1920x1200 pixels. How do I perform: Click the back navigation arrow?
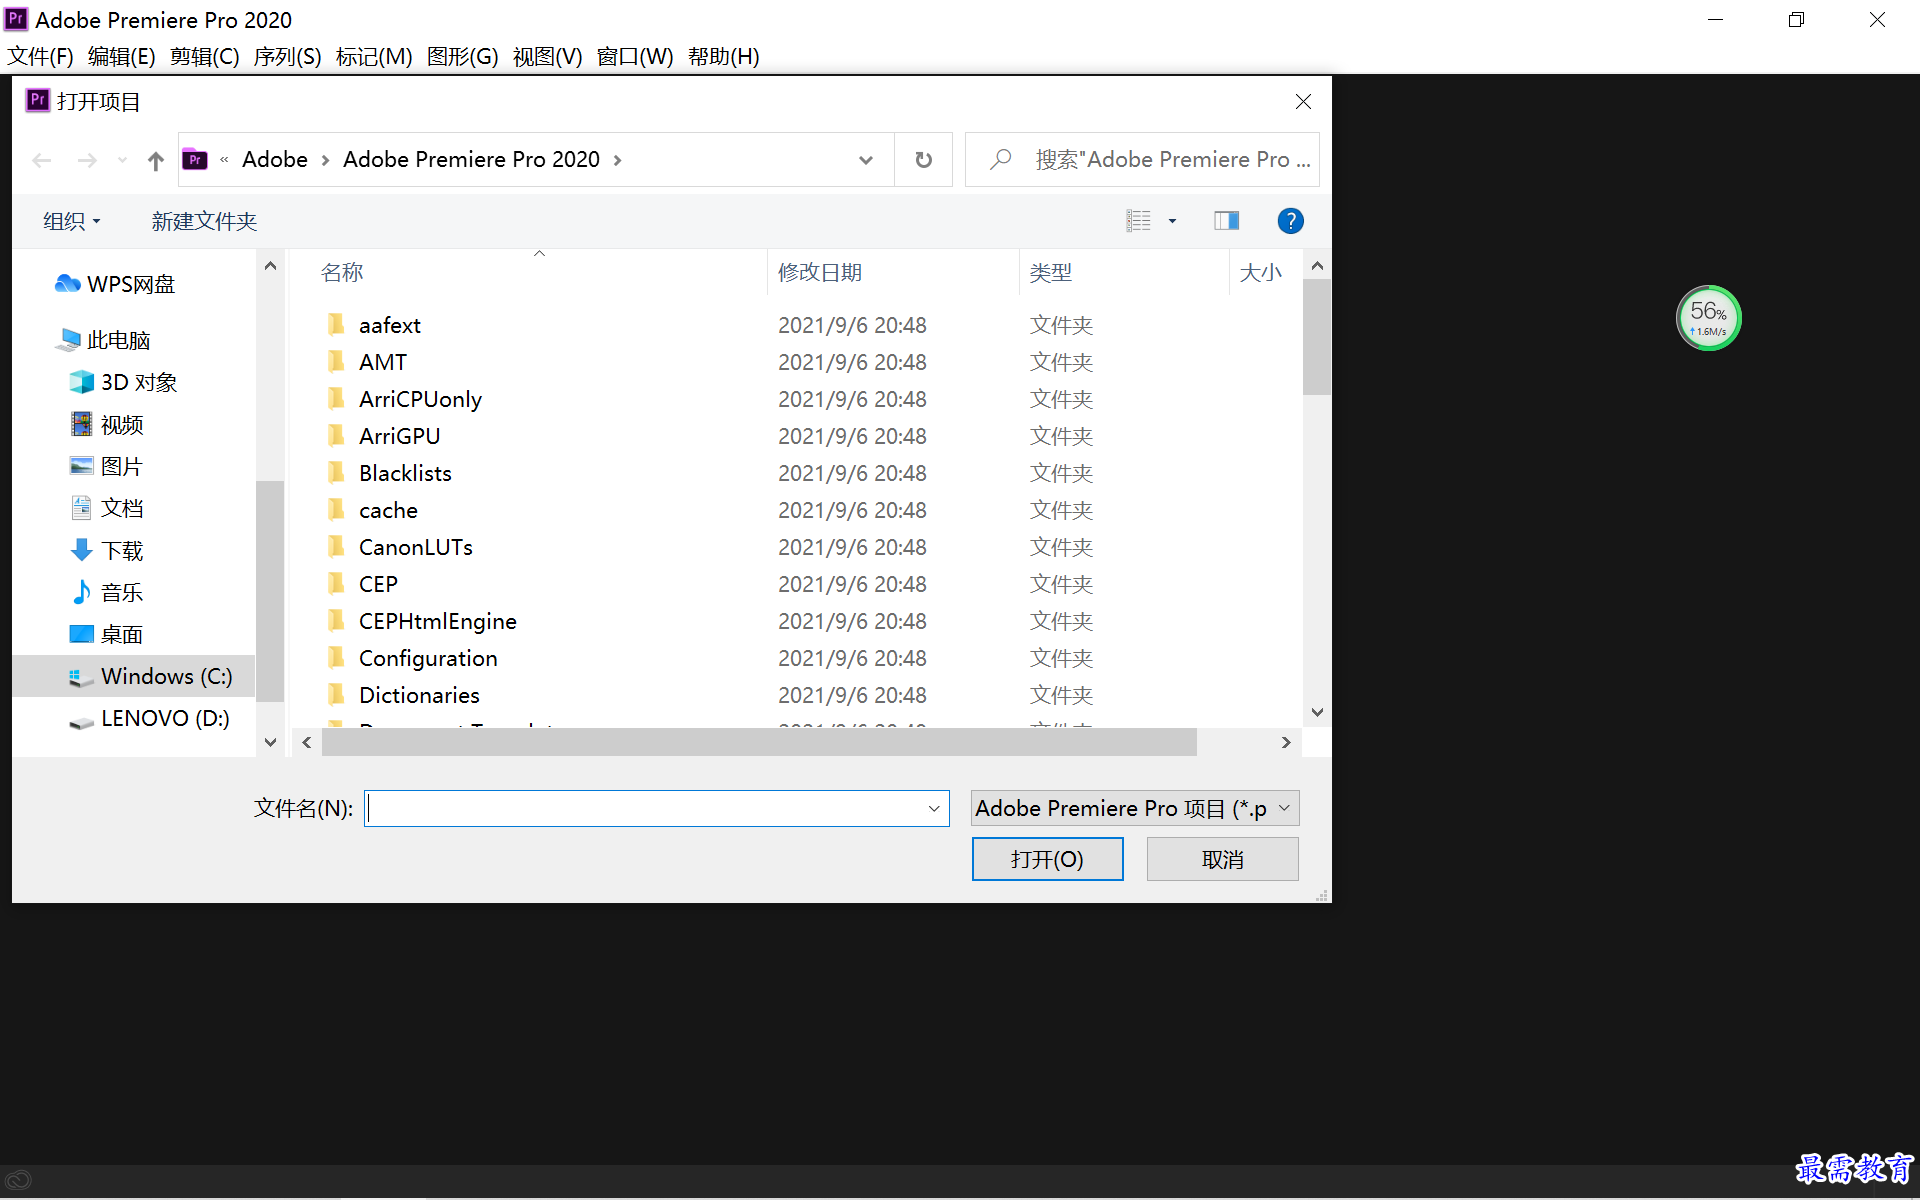(x=42, y=160)
